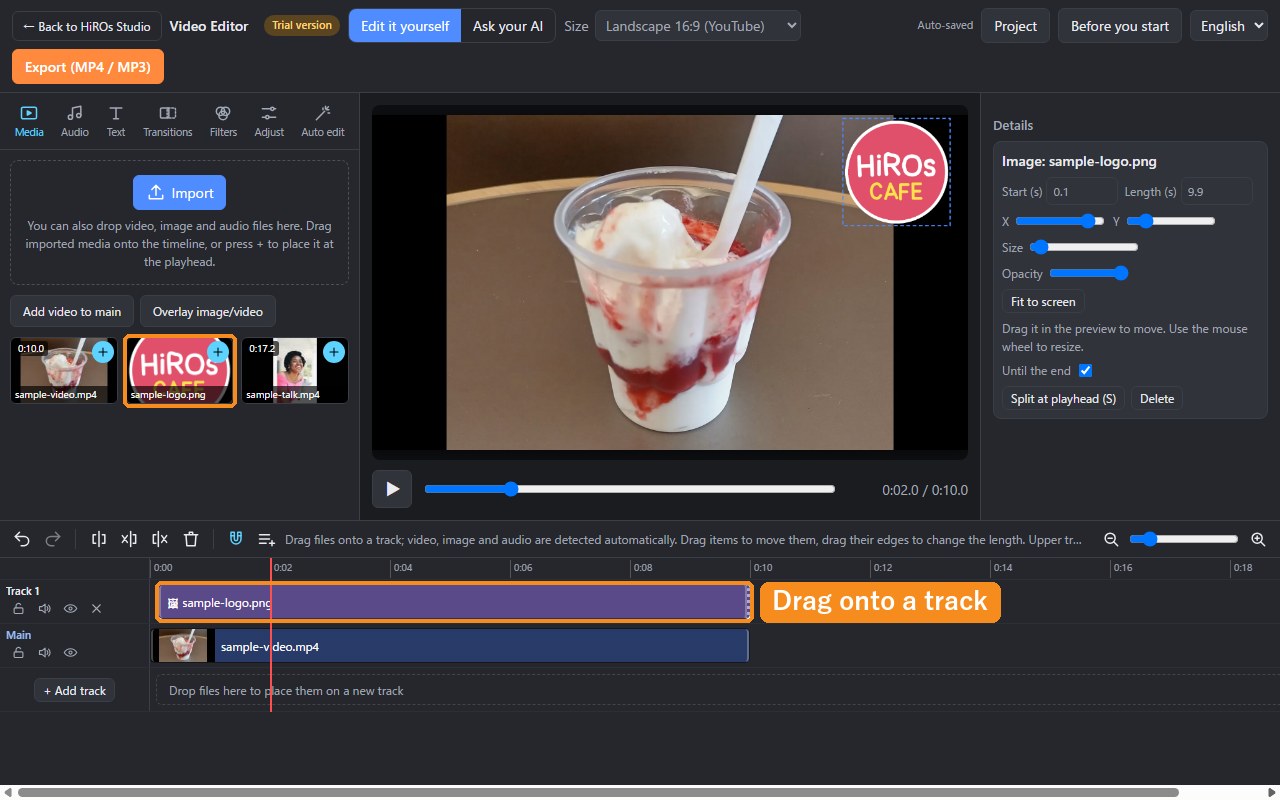Trim the clip end with the right-trim icon
The height and width of the screenshot is (800, 1280).
tap(160, 539)
